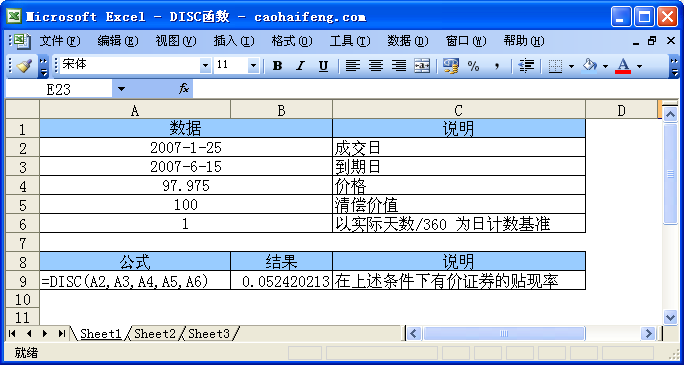This screenshot has height=365, width=684.
Task: Click the Excel icon in title bar
Action: [14, 17]
